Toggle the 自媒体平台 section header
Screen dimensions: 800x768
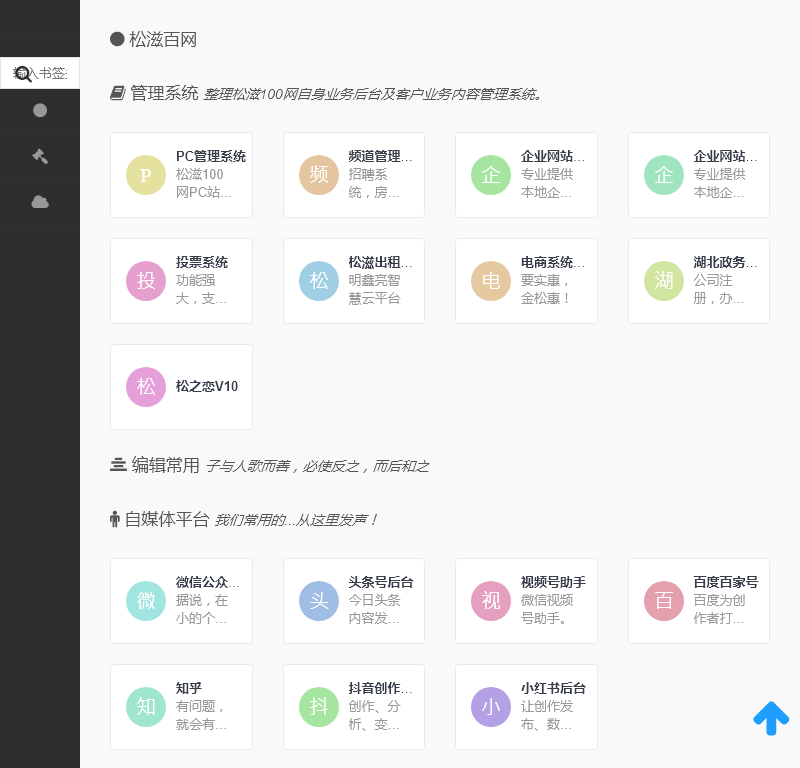tap(166, 519)
